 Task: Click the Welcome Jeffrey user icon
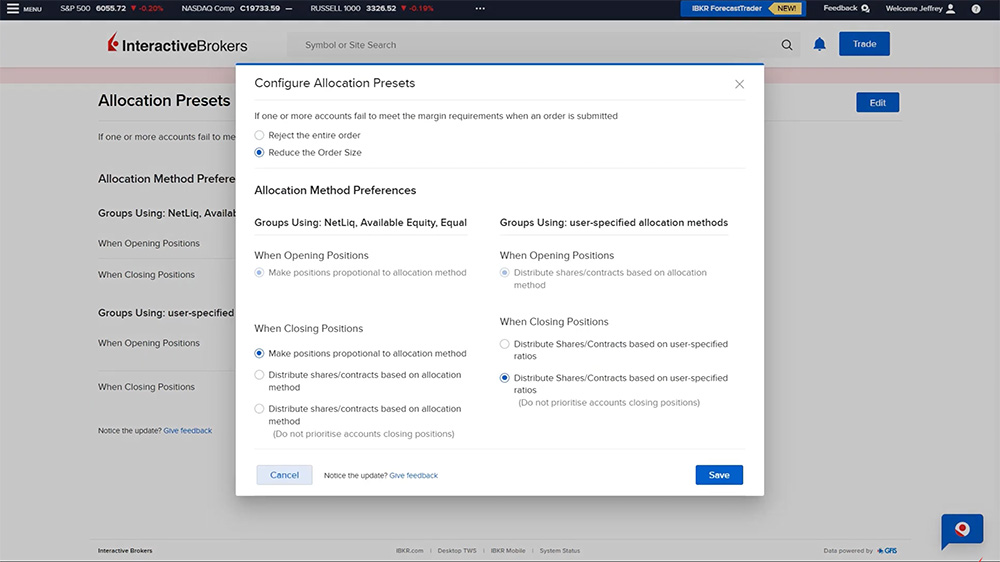click(951, 8)
